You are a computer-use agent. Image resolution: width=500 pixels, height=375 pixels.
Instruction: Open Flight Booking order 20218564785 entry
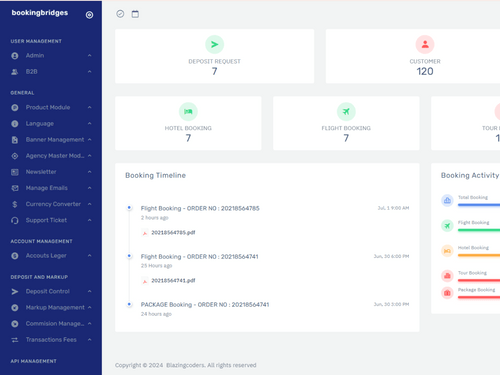coord(200,208)
